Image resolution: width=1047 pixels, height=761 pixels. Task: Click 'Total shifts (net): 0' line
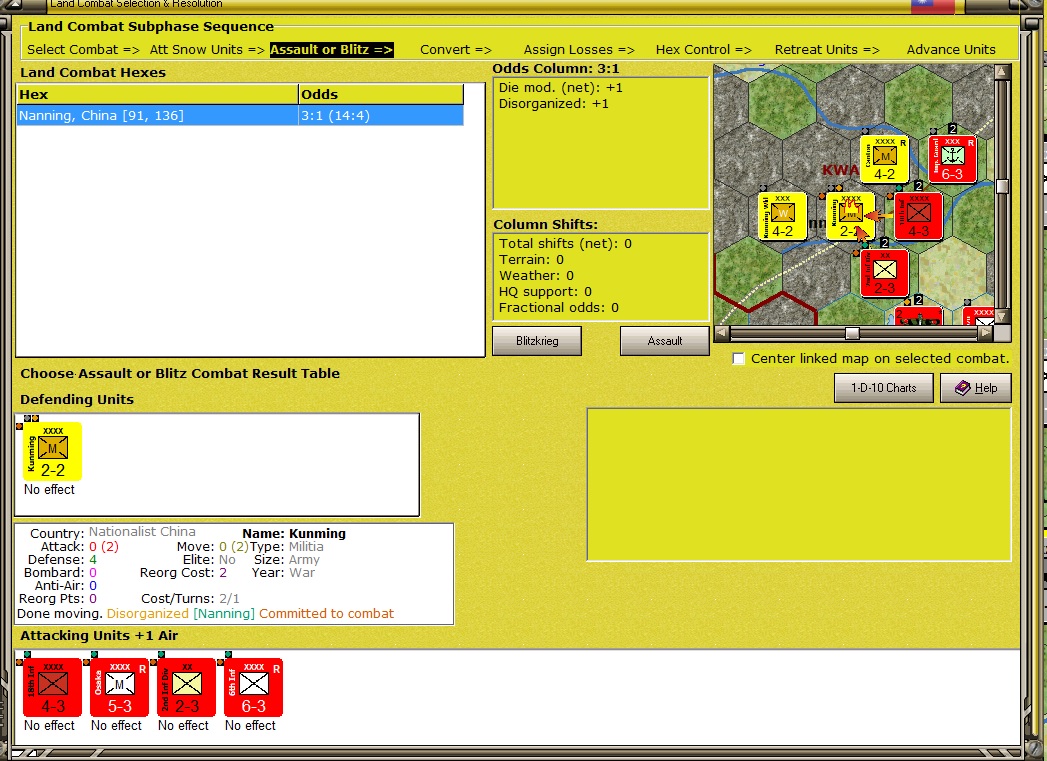565,244
